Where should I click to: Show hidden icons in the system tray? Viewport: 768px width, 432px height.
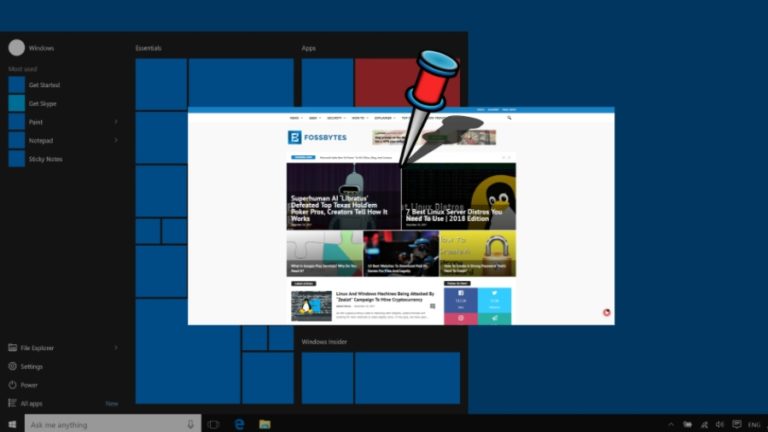coord(671,424)
